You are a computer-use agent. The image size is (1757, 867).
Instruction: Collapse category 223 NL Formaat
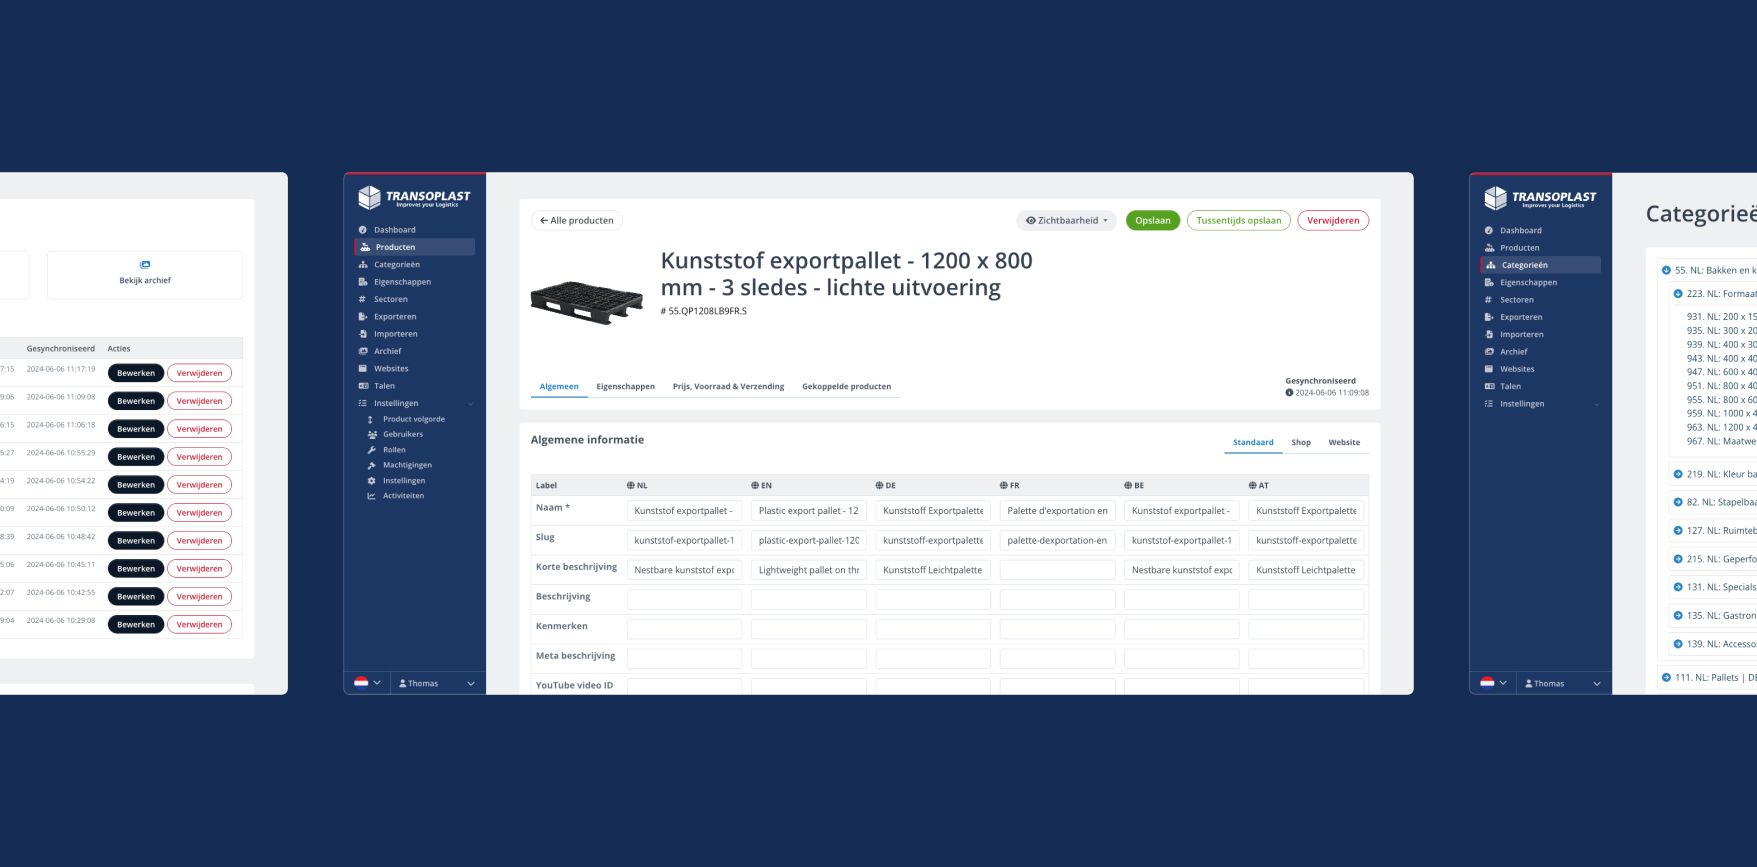coord(1678,294)
